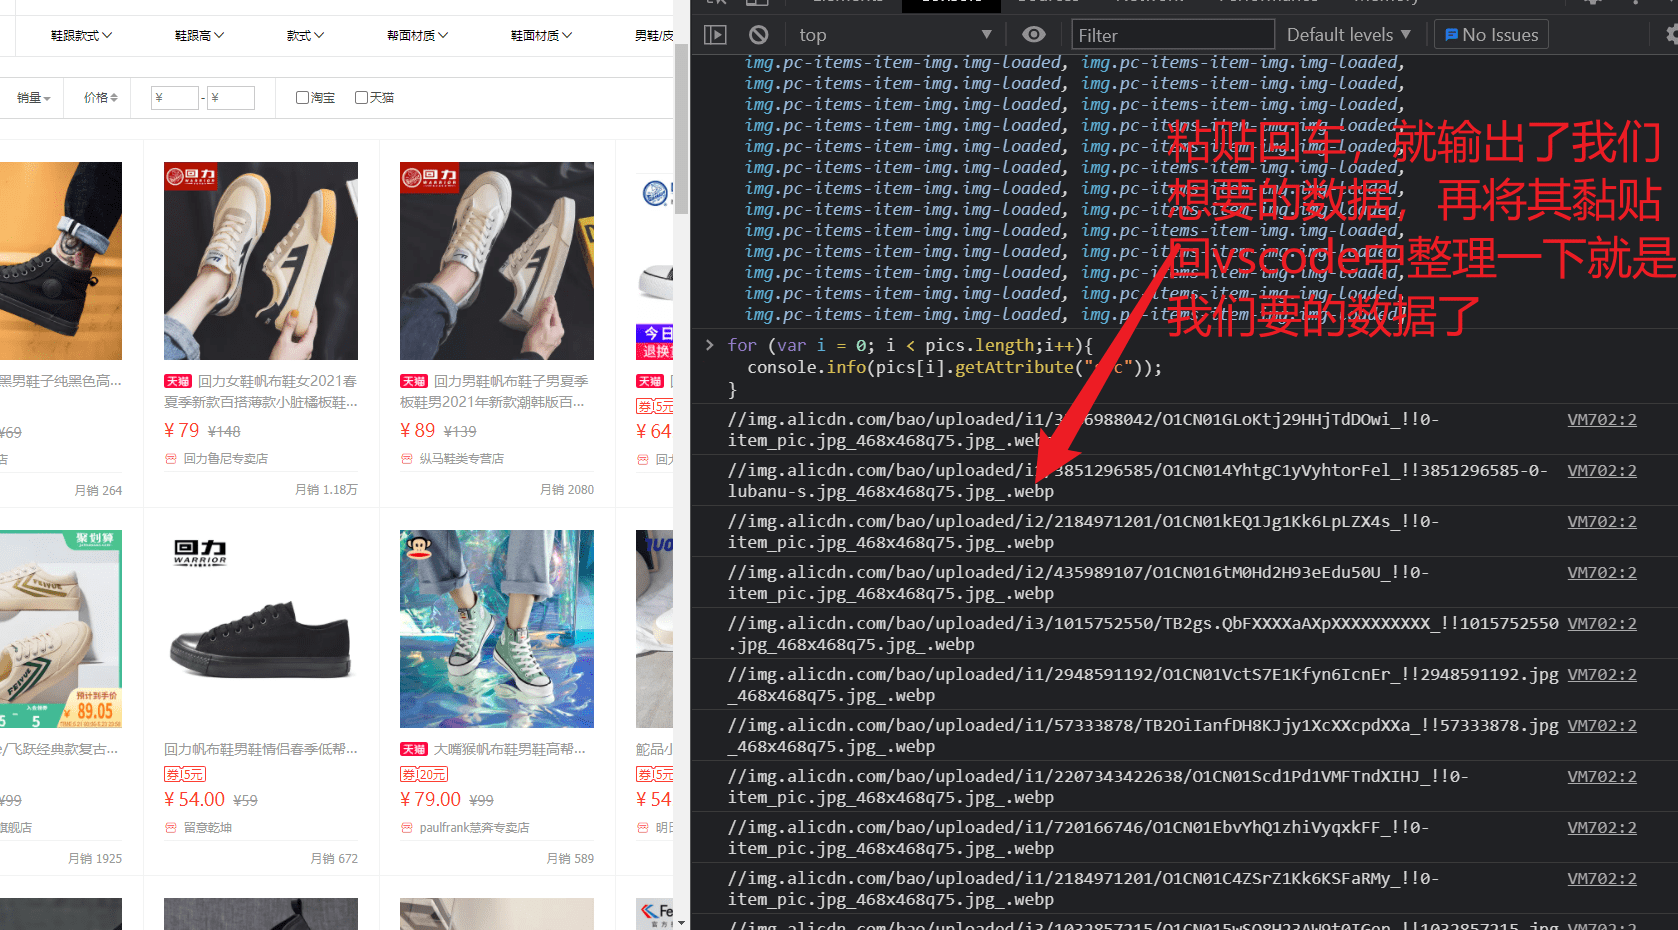This screenshot has width=1678, height=930.
Task: Open the 款式 filter dropdown
Action: point(305,35)
